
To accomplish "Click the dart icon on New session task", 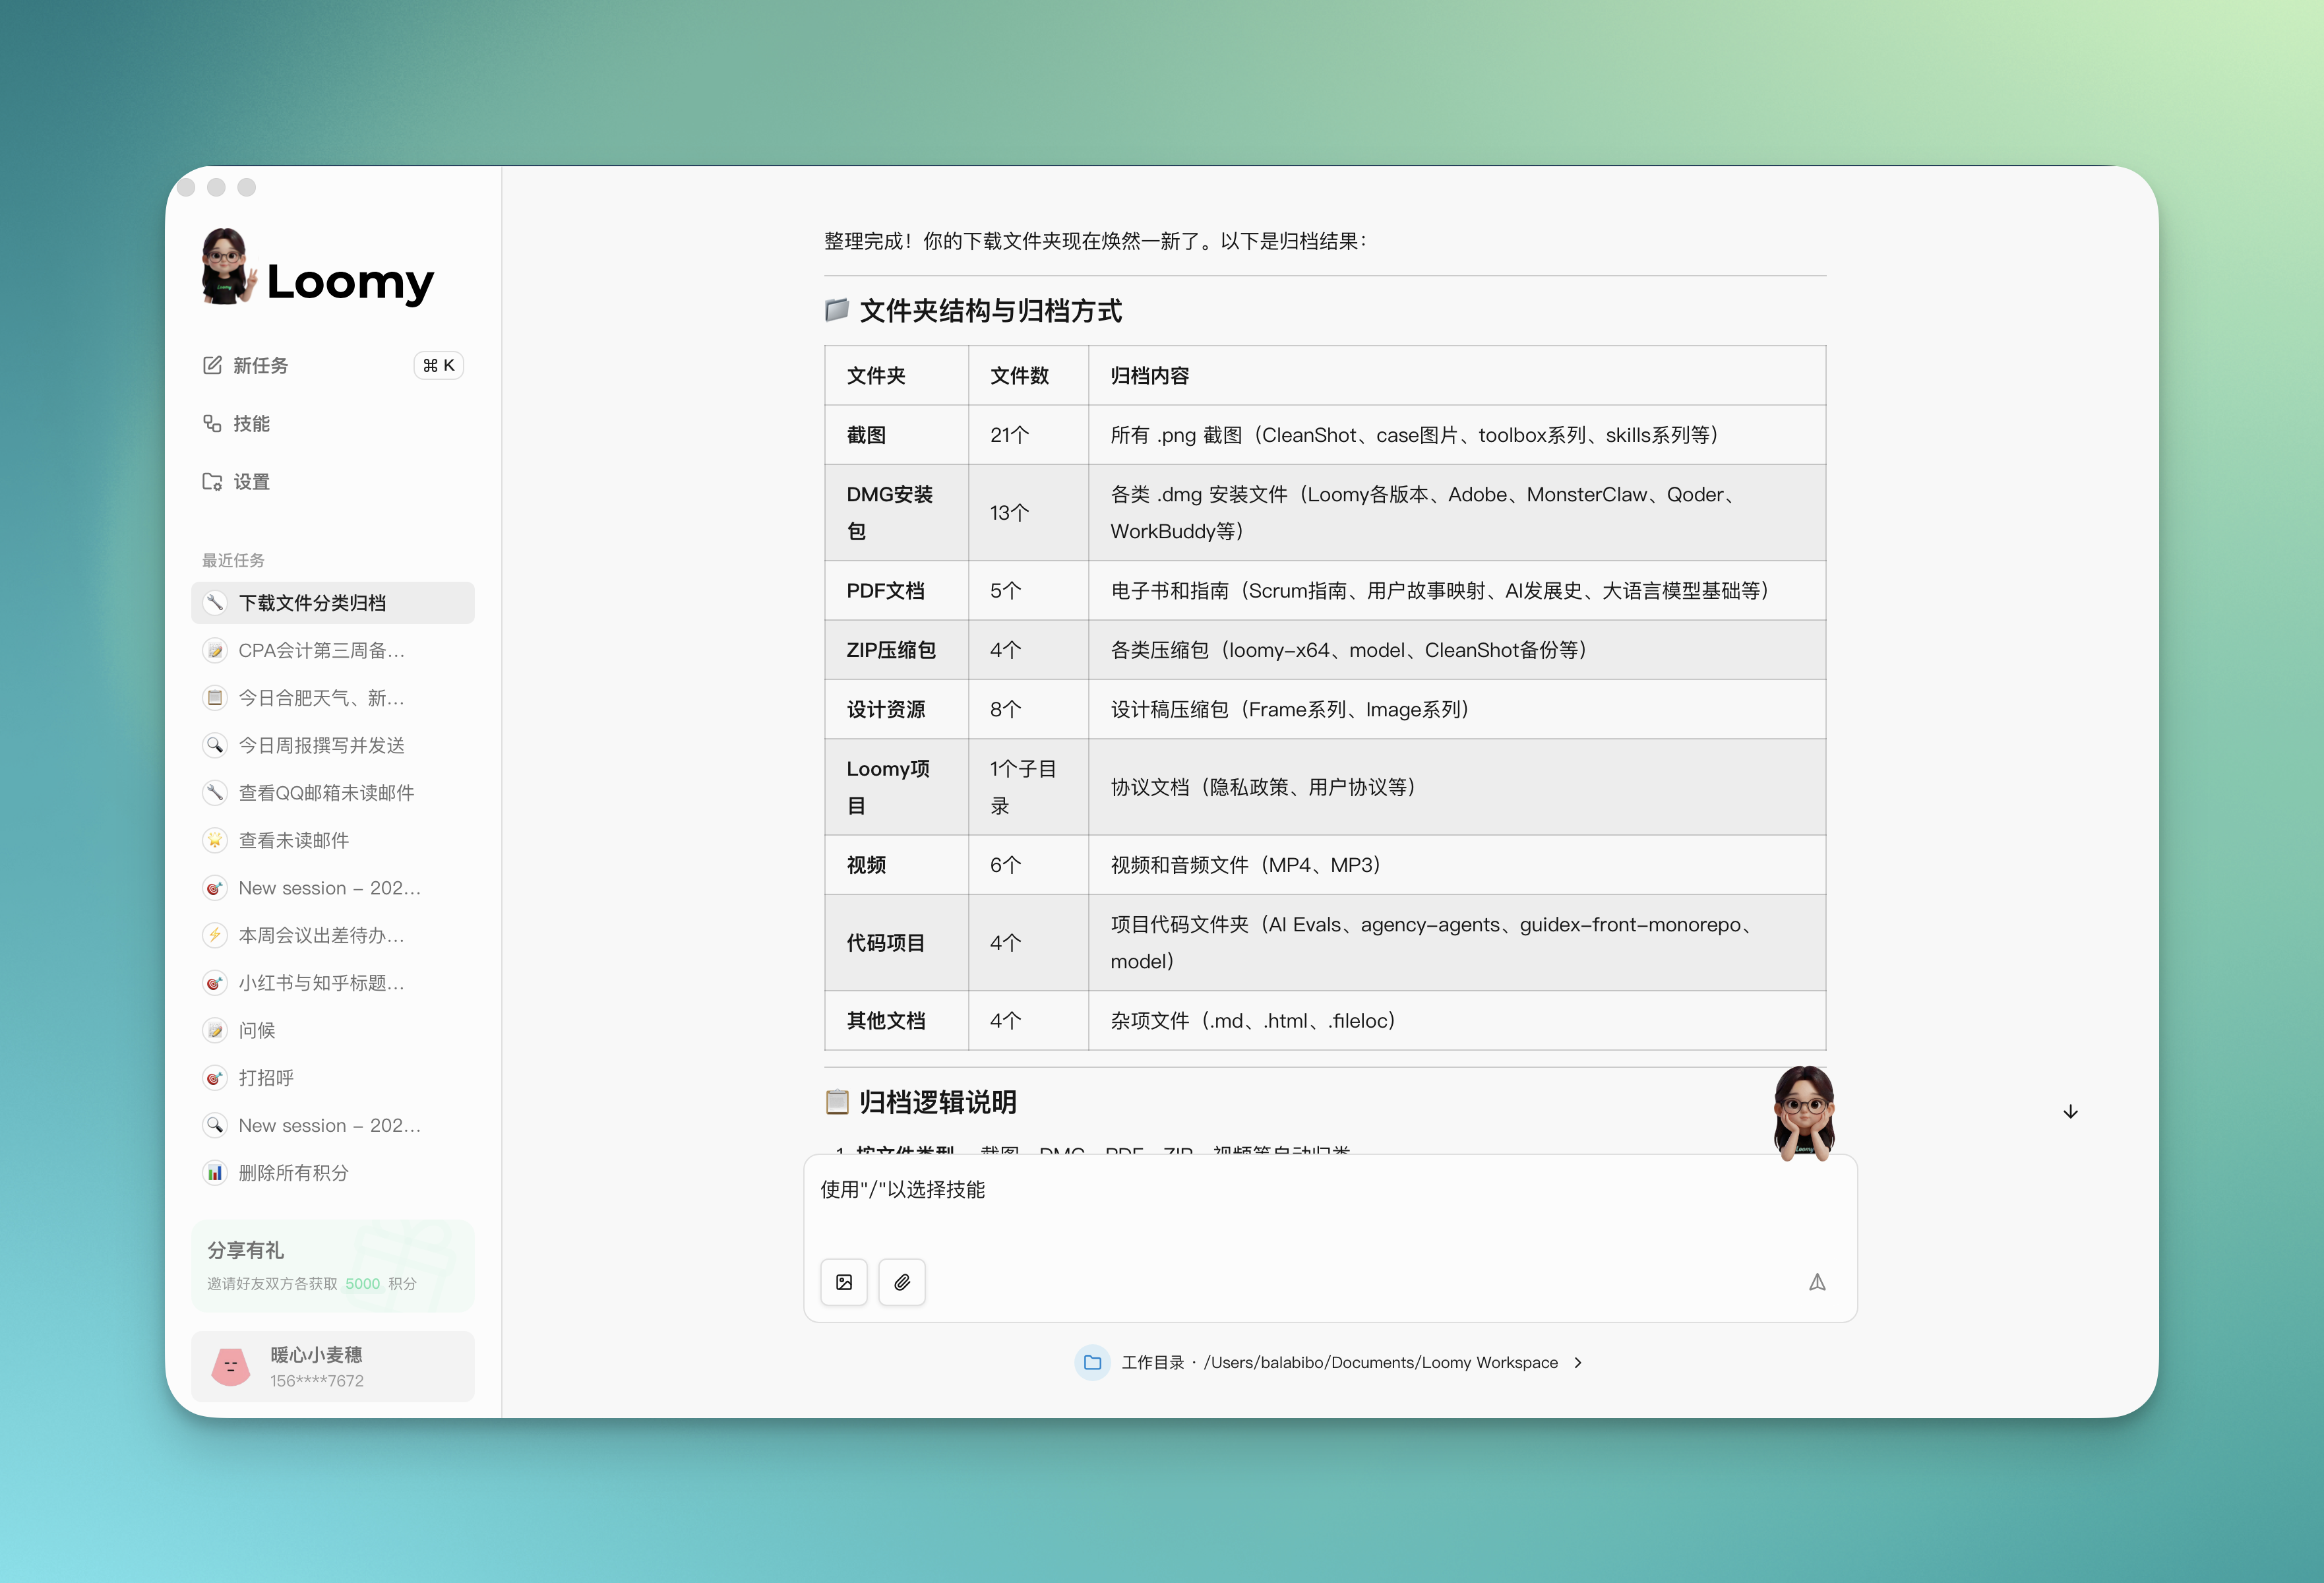I will pyautogui.click(x=216, y=888).
